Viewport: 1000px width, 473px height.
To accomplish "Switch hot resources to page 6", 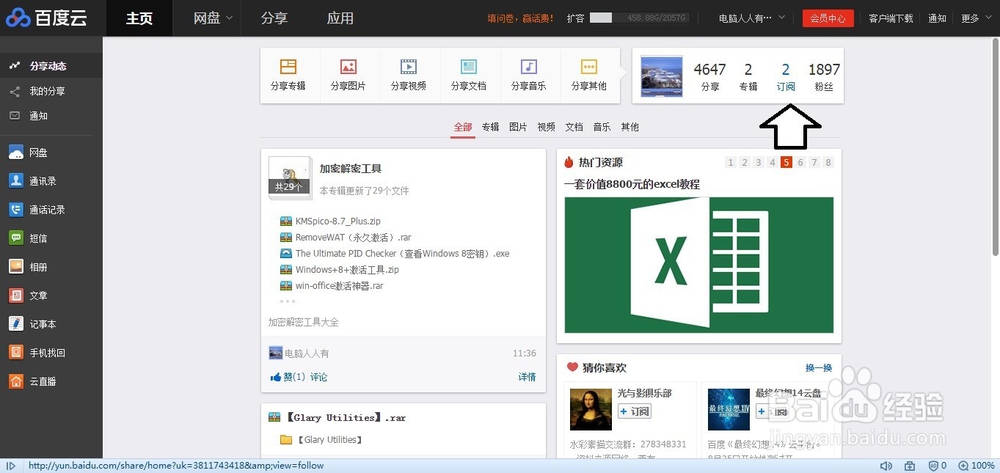I will (800, 163).
